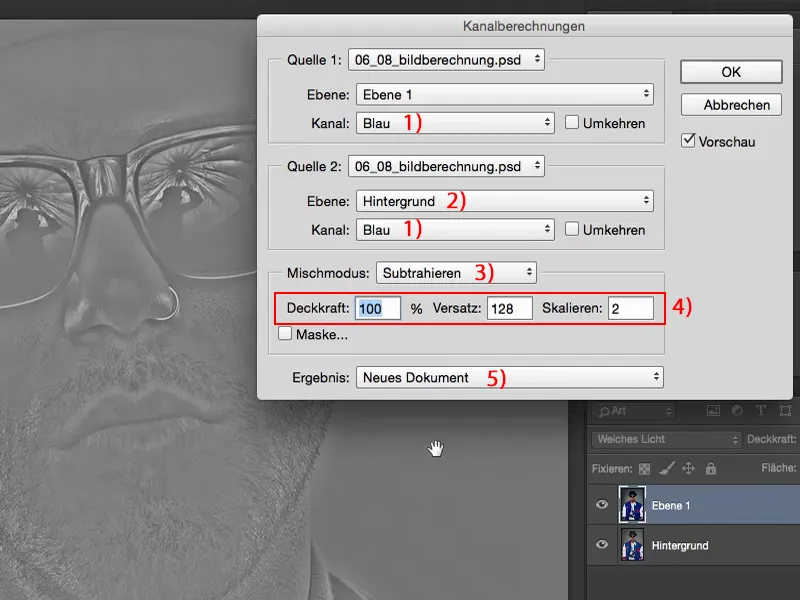The height and width of the screenshot is (600, 800).
Task: Click the lock all padlock icon
Action: tap(711, 468)
